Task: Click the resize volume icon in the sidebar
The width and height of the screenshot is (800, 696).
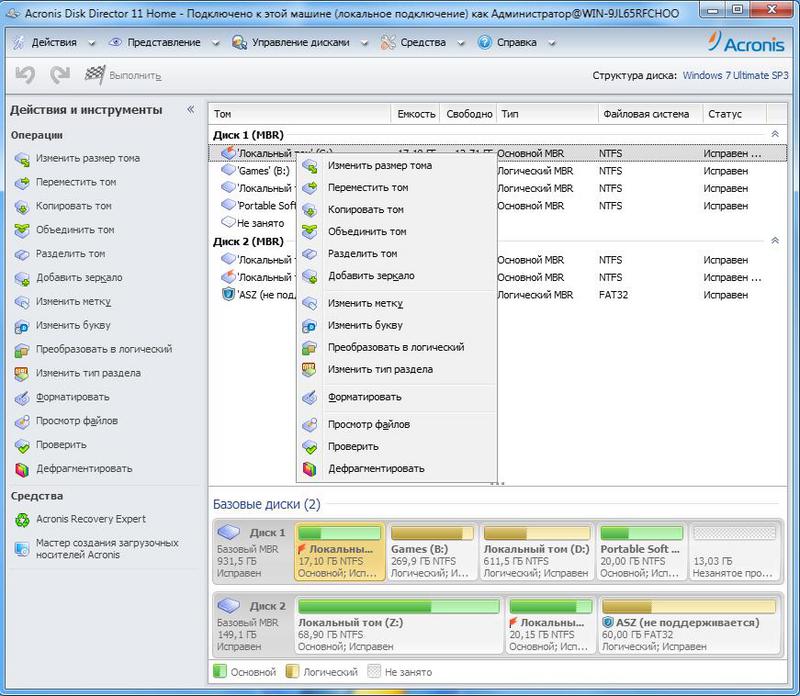Action: pyautogui.click(x=22, y=159)
